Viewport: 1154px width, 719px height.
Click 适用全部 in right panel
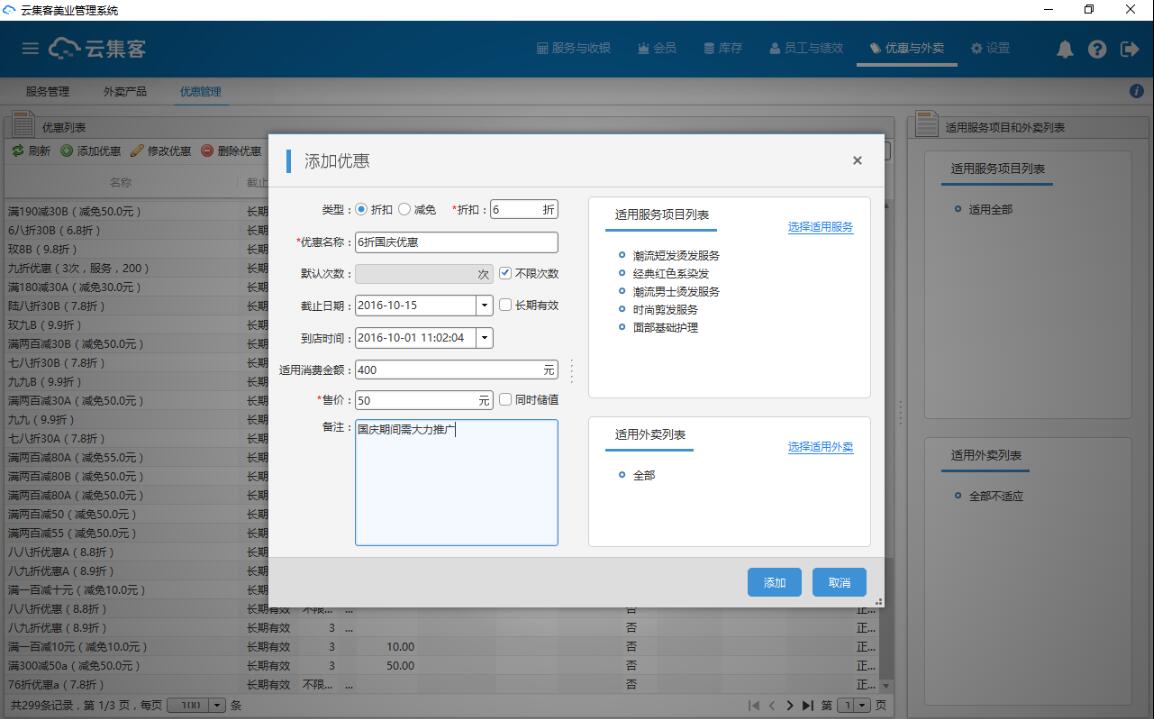coord(991,210)
